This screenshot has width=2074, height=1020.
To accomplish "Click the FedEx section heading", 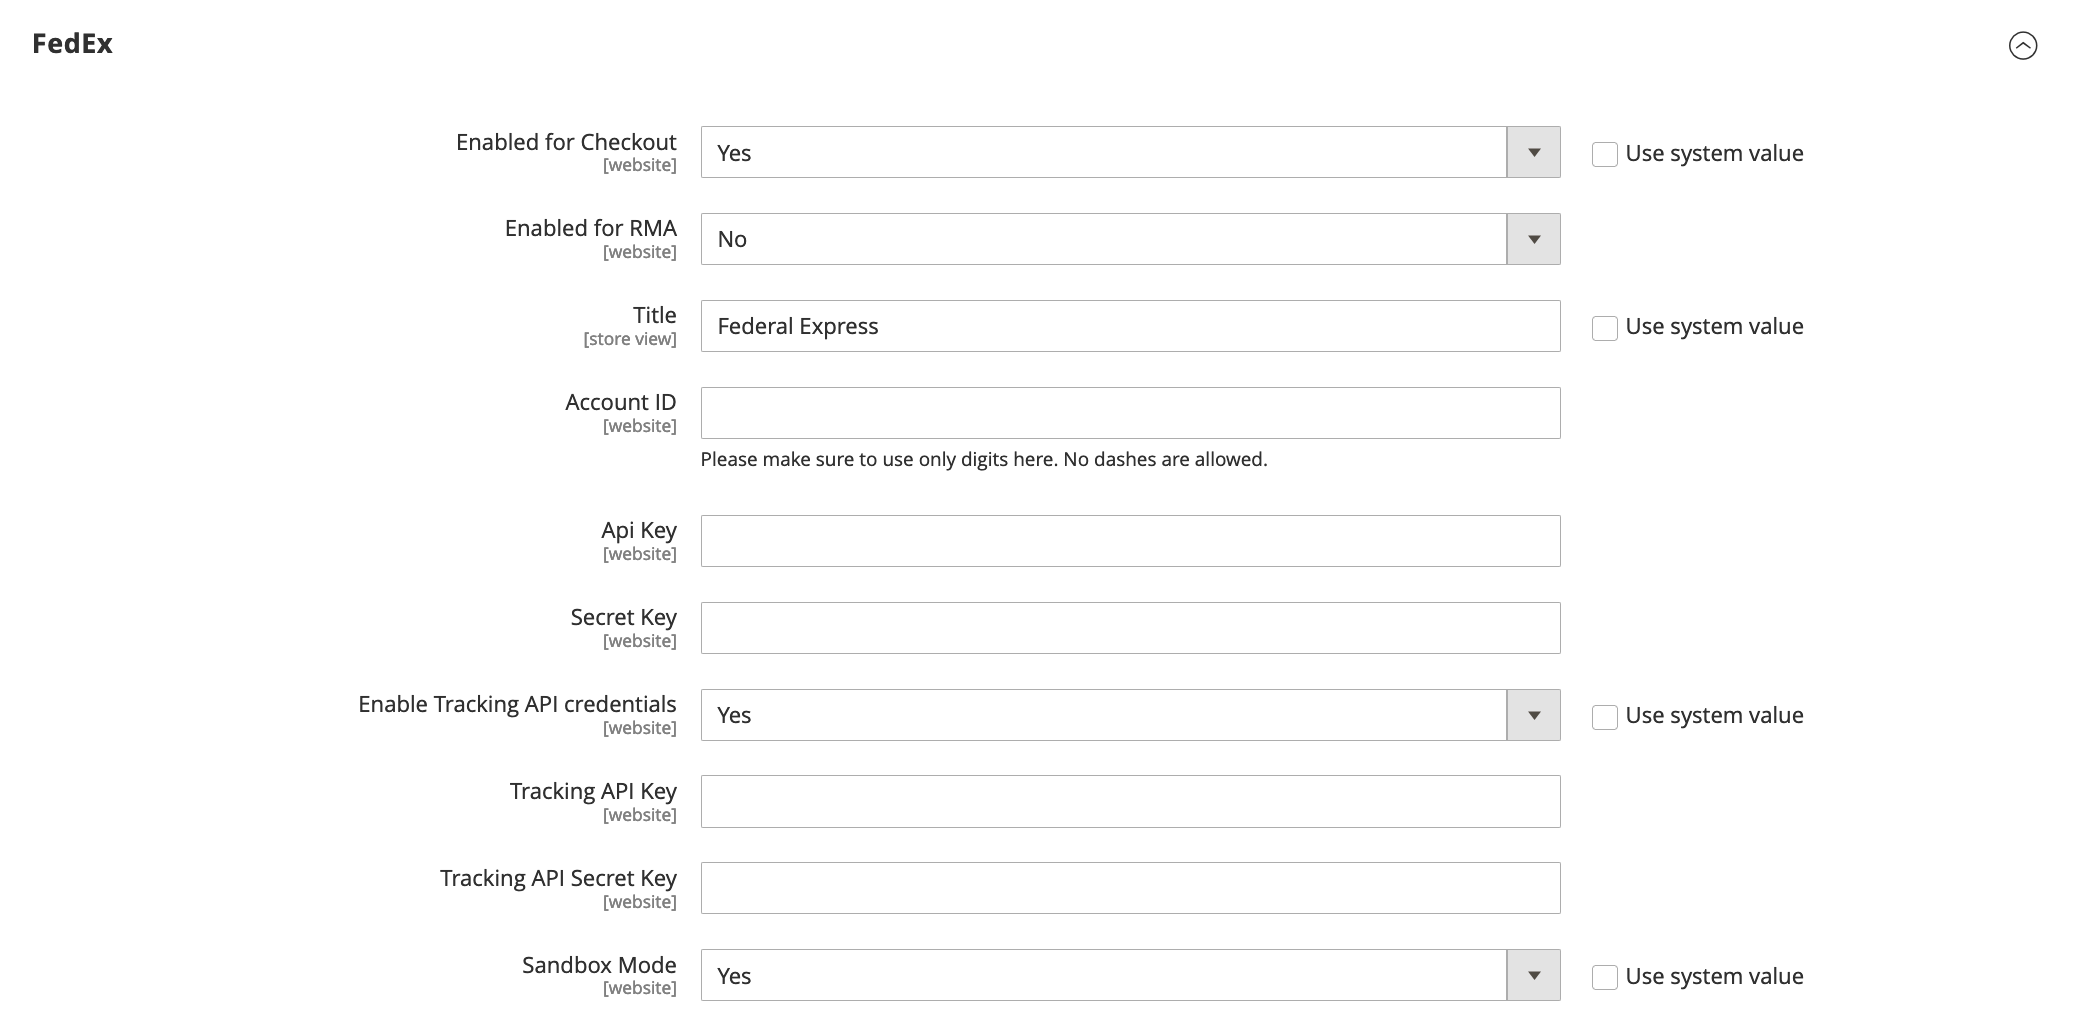I will (x=72, y=44).
